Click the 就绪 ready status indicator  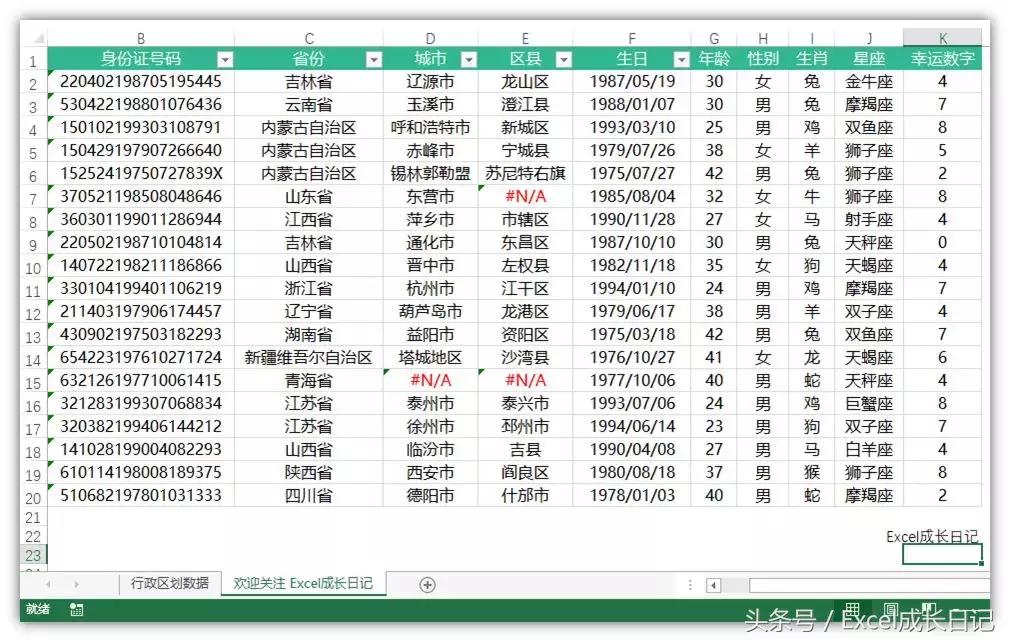pyautogui.click(x=37, y=608)
